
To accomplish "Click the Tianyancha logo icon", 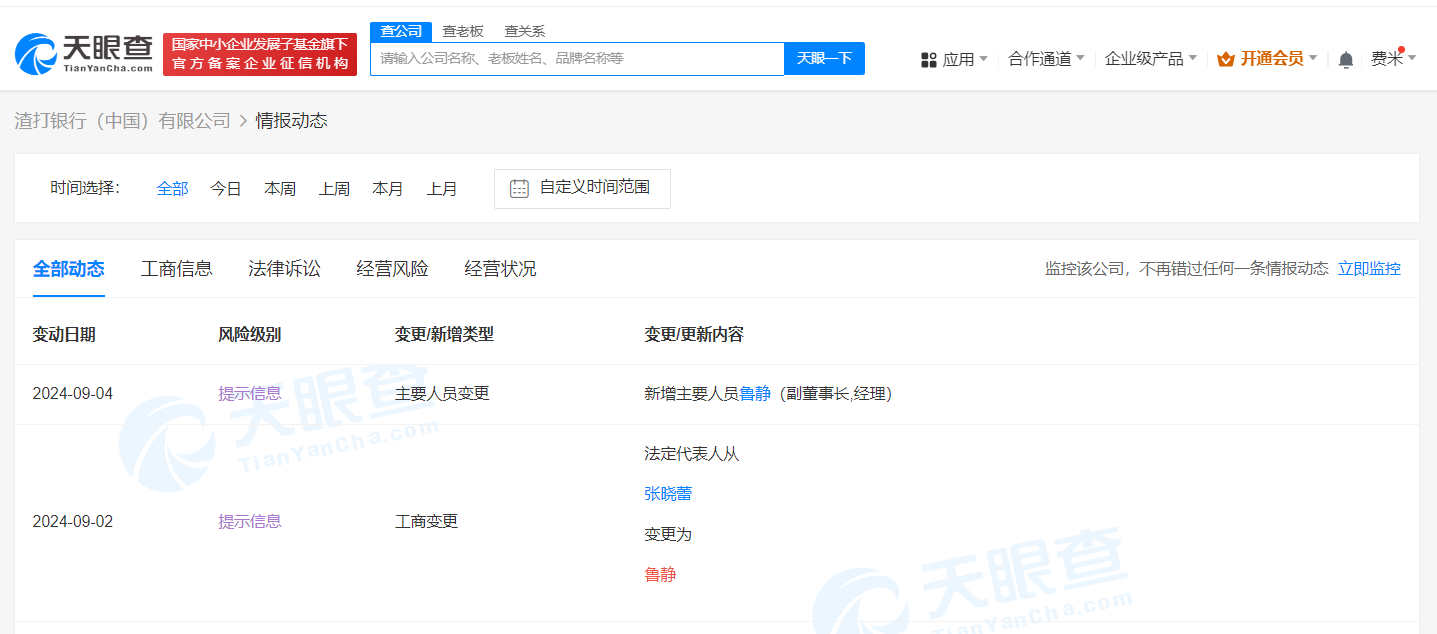I will click(x=35, y=54).
